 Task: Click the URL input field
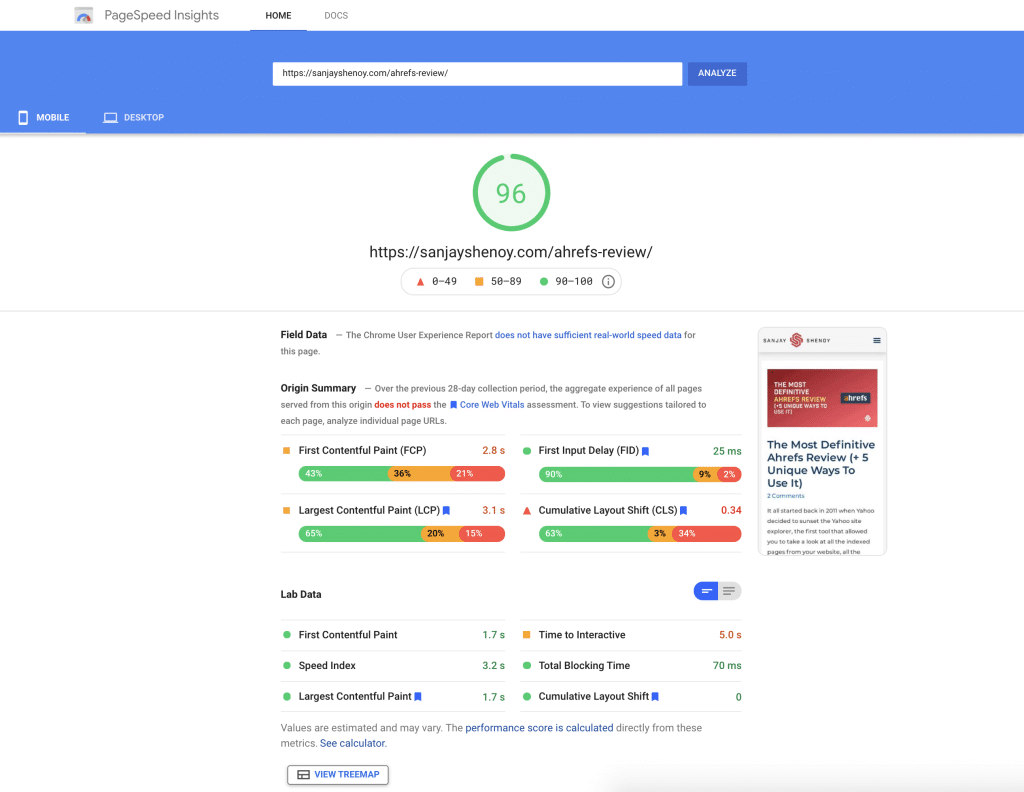[x=477, y=74]
